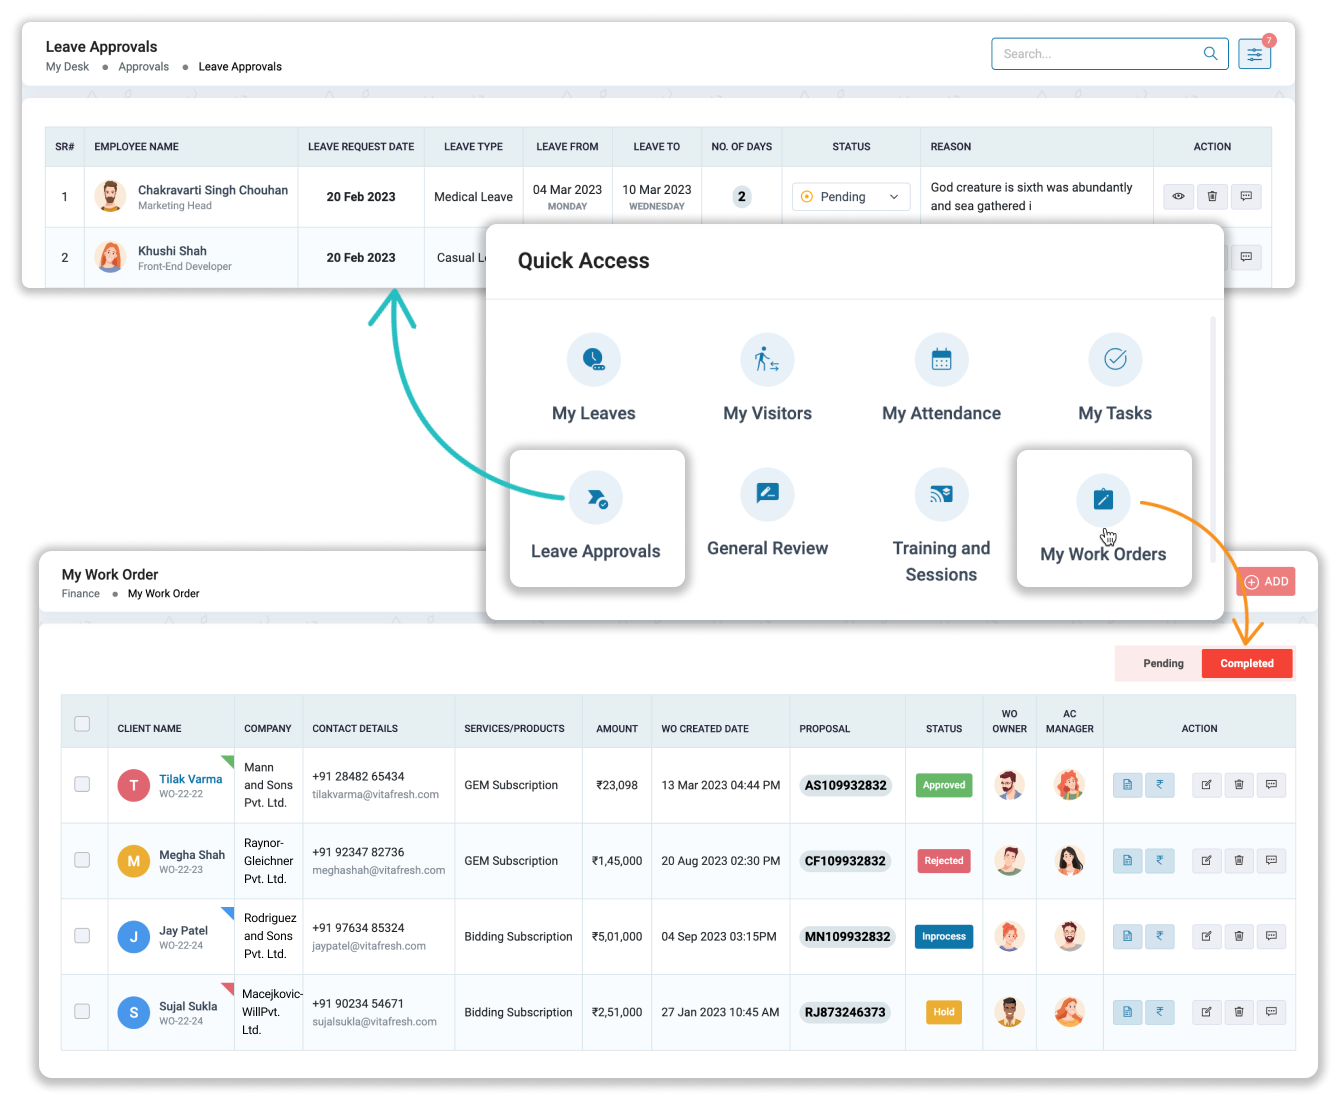
Task: Switch to the Pending work orders tab
Action: click(1163, 664)
